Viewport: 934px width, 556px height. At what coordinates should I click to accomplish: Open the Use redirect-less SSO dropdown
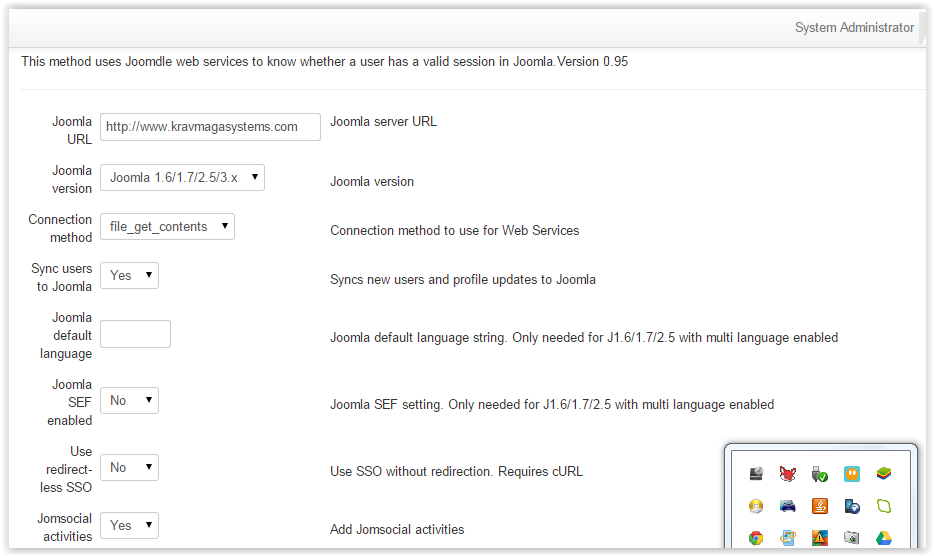pyautogui.click(x=129, y=467)
